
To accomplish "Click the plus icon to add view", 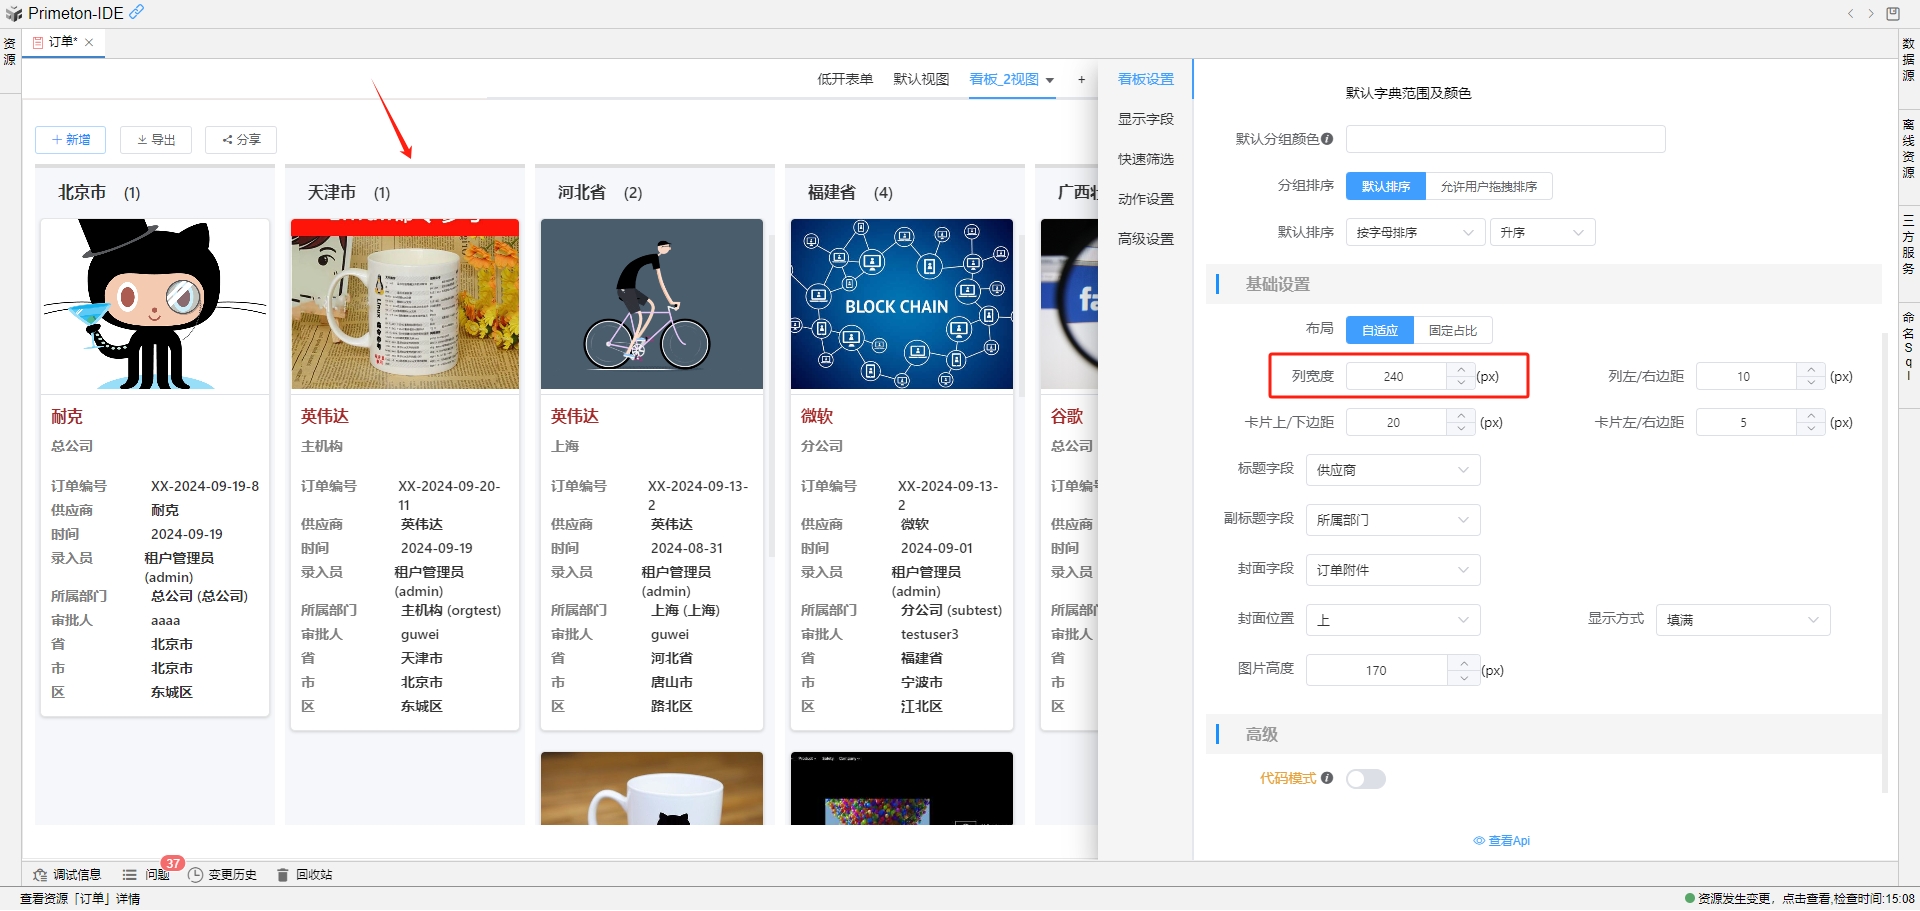I will [1081, 79].
